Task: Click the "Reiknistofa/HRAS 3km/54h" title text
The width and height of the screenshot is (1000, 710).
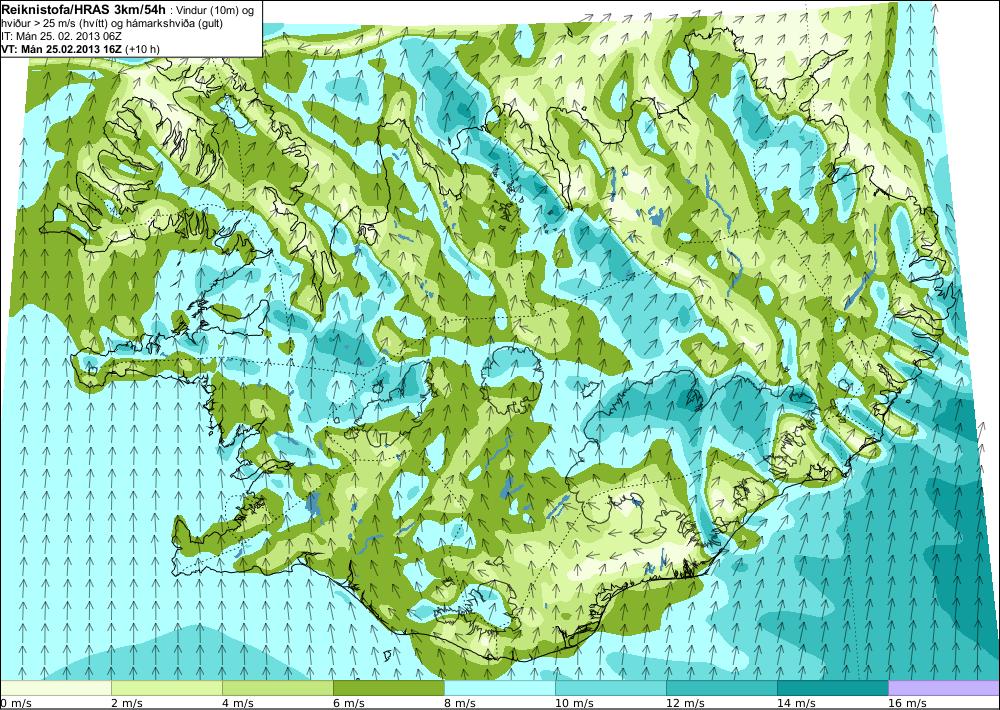Action: (85, 8)
